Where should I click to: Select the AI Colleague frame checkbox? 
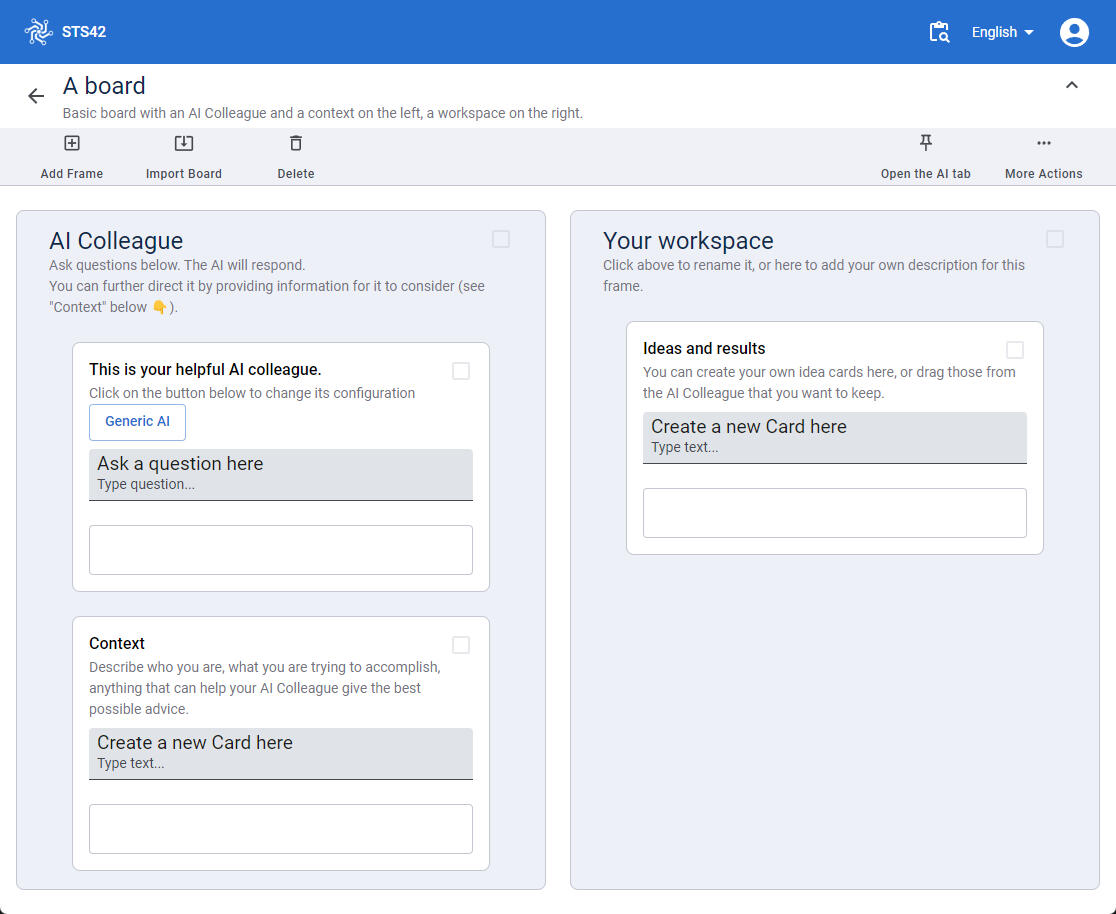[x=501, y=239]
